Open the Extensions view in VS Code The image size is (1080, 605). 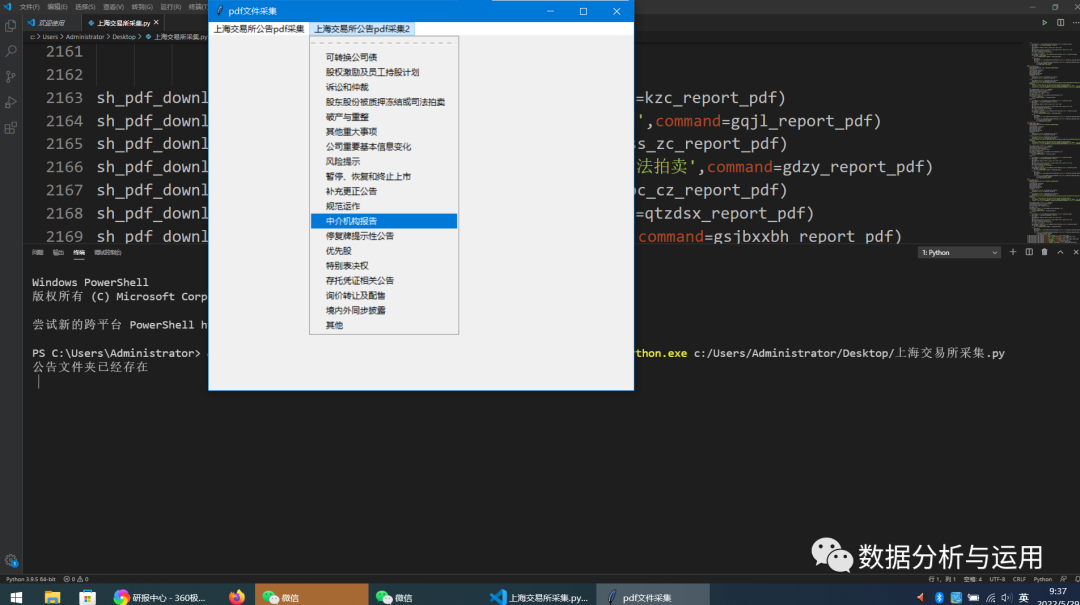tap(10, 128)
